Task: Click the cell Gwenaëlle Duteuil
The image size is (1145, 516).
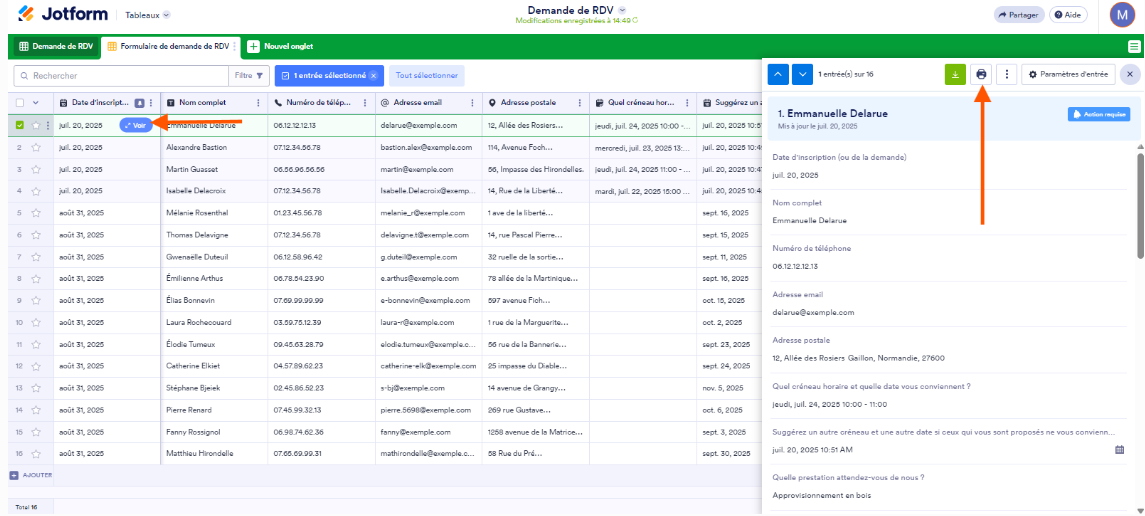Action: pos(214,257)
